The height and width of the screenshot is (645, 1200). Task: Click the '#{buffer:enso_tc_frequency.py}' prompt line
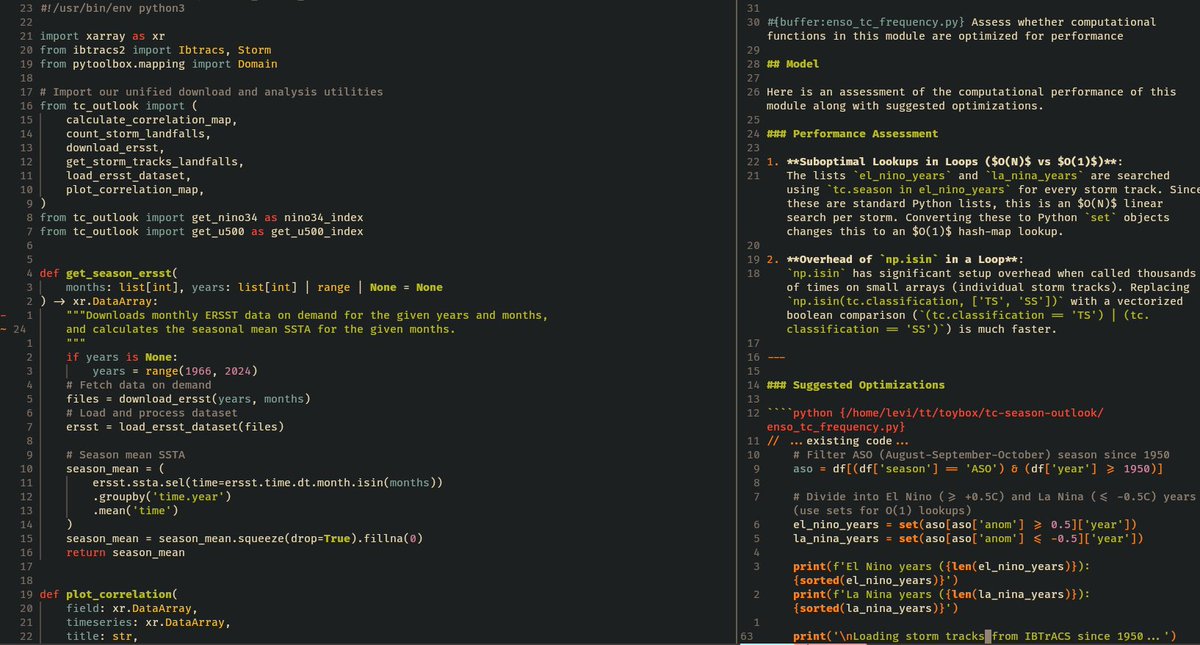pyautogui.click(x=961, y=28)
